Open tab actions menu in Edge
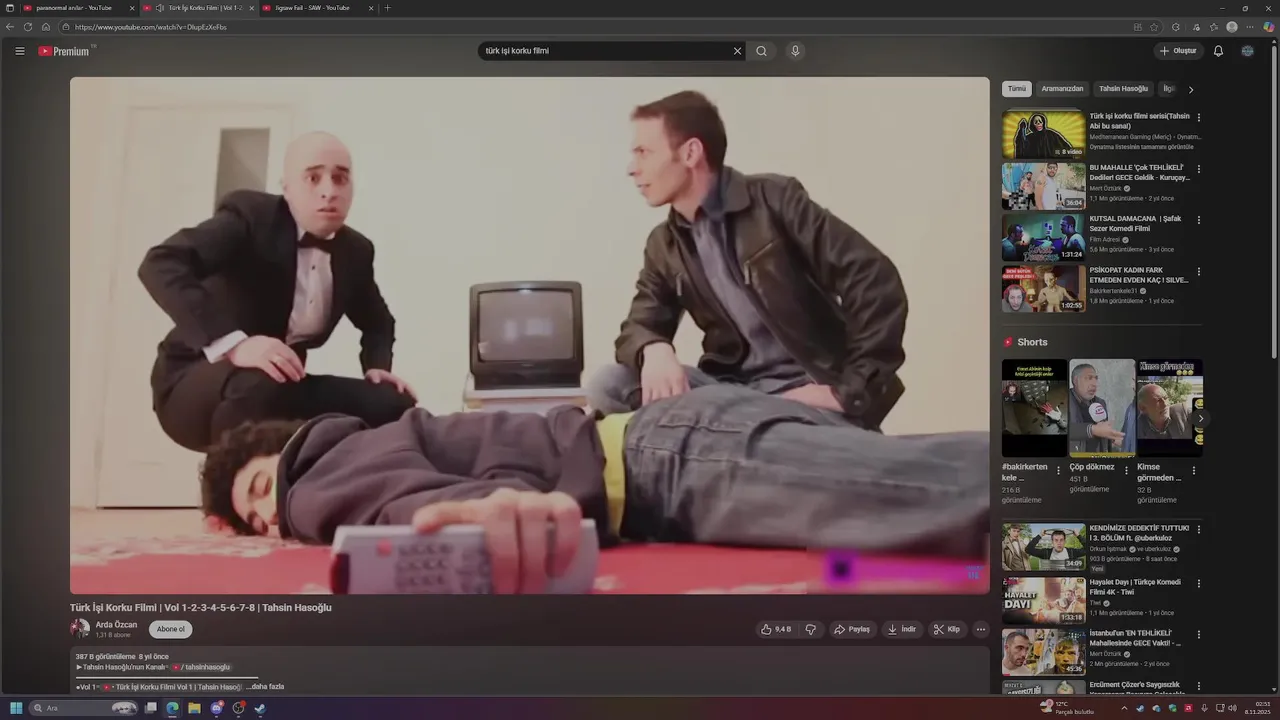Viewport: 1280px width, 720px height. [x=10, y=8]
